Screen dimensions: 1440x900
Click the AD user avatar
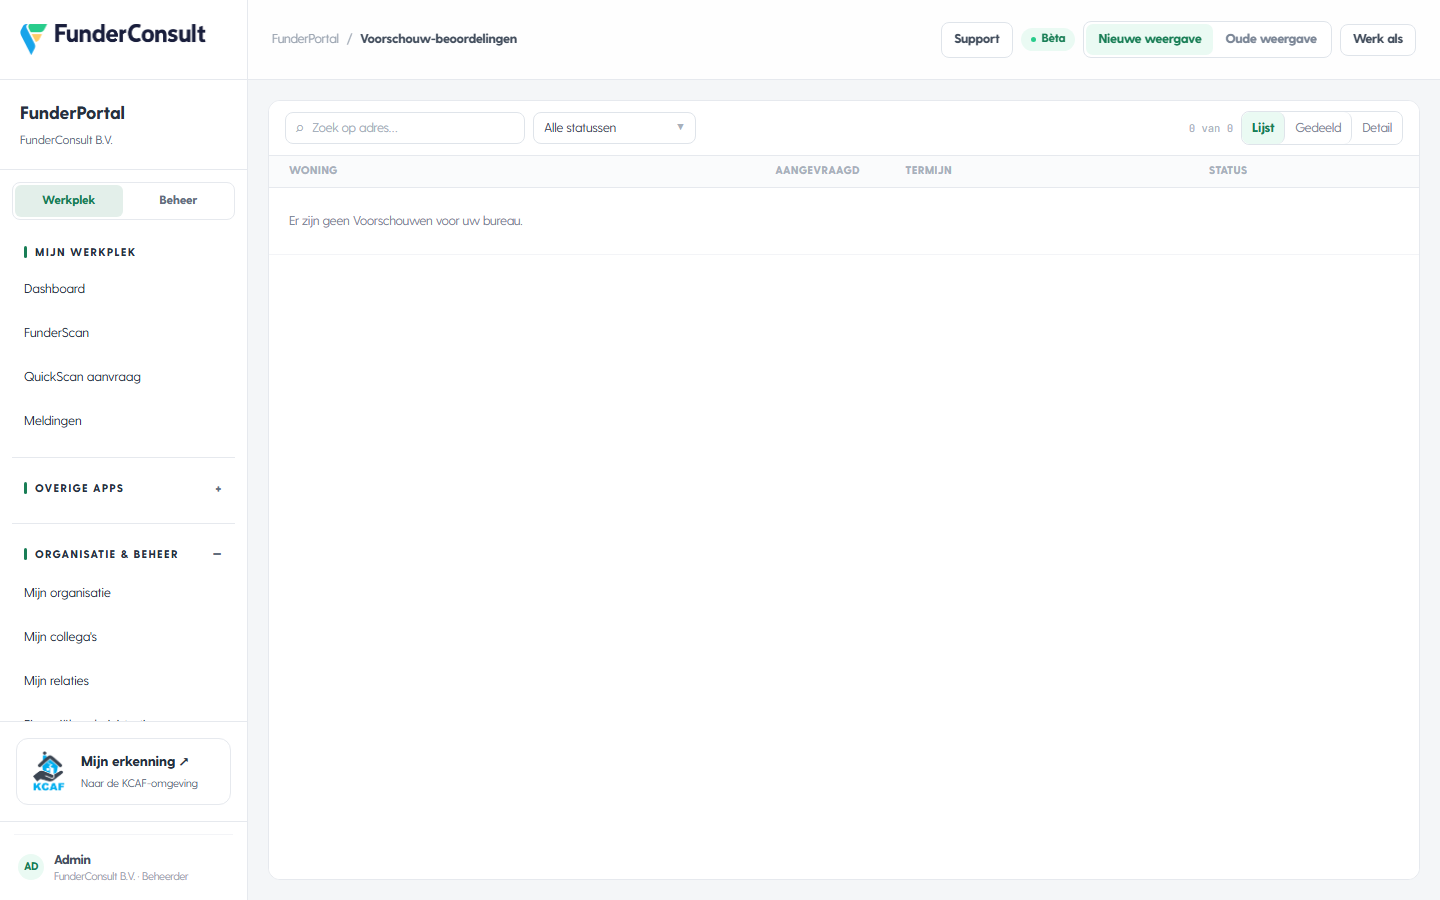coord(31,867)
